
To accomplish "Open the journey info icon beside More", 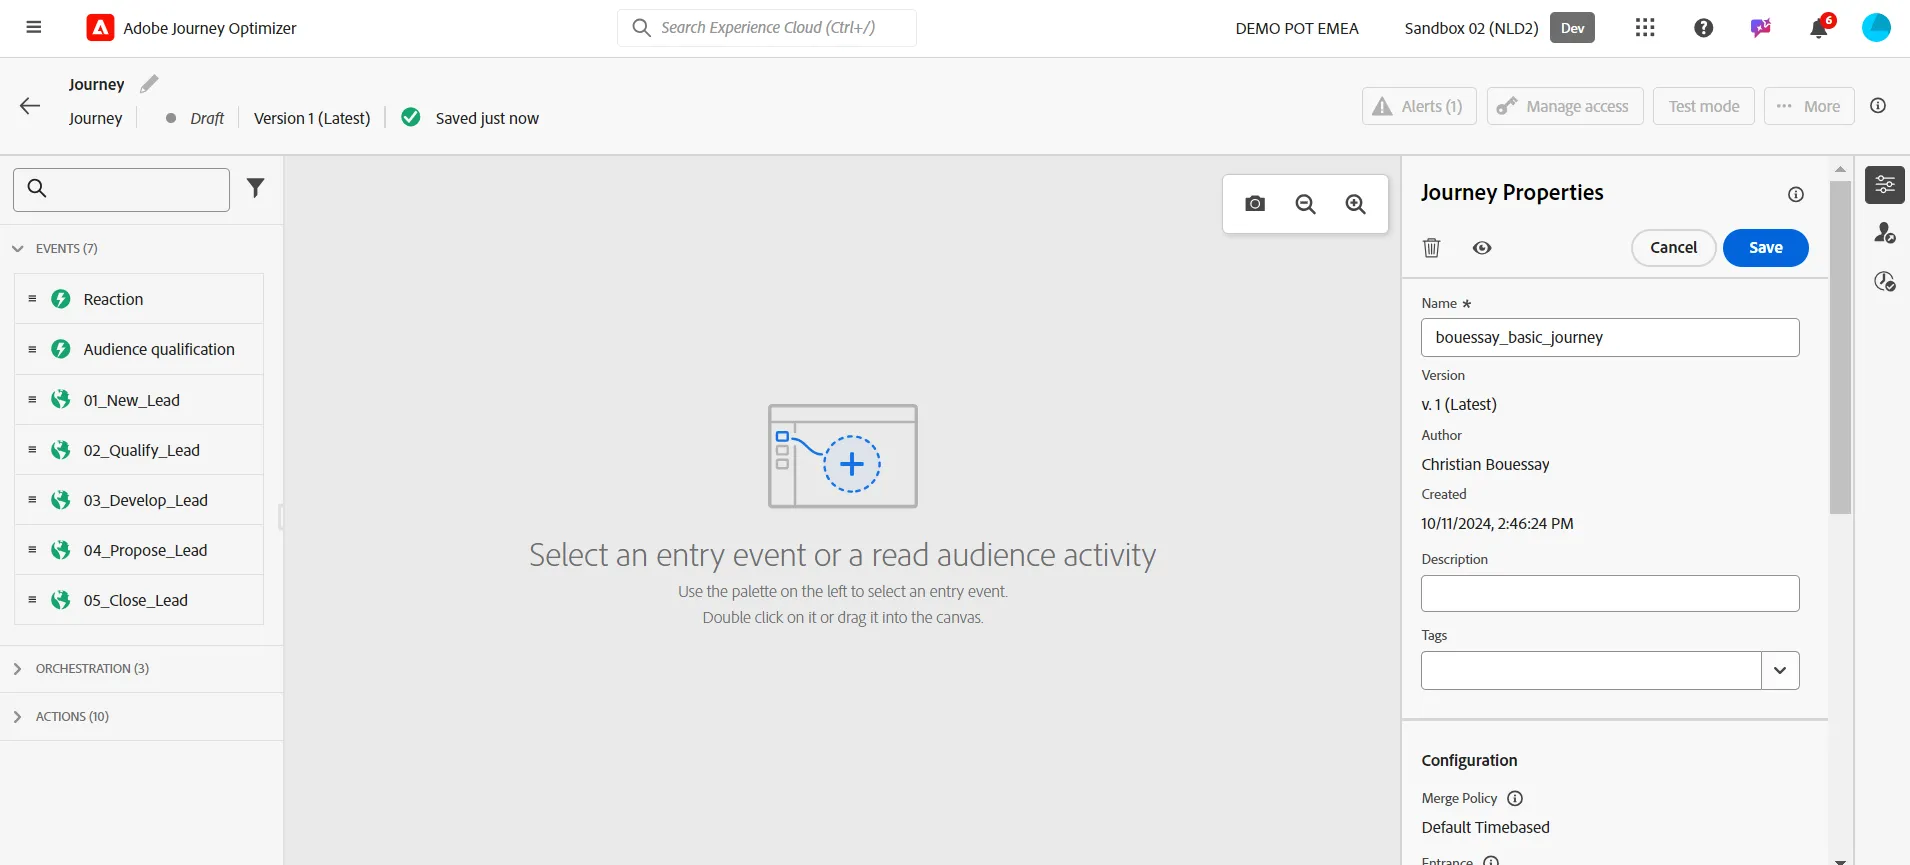I will point(1878,106).
